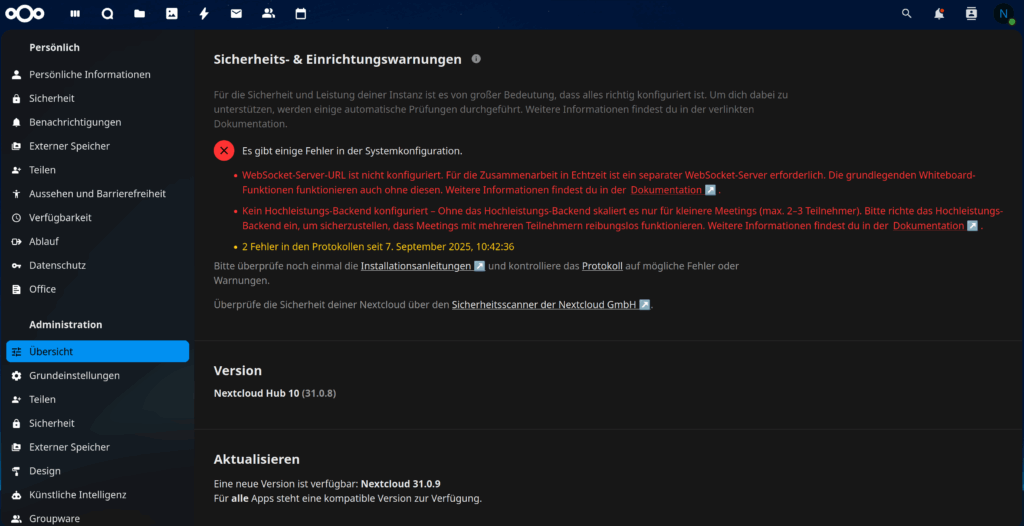Image resolution: width=1024 pixels, height=526 pixels.
Task: Open Datenschutz settings
Action: (x=98, y=265)
